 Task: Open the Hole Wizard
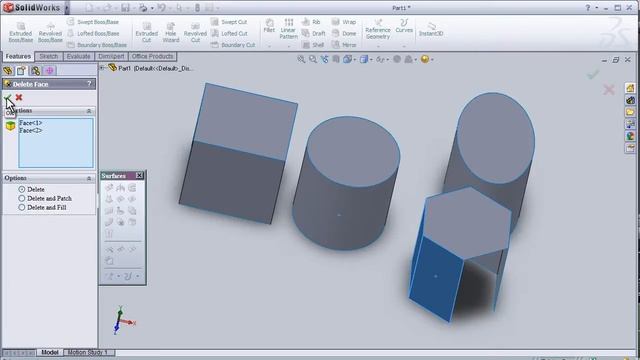click(171, 32)
